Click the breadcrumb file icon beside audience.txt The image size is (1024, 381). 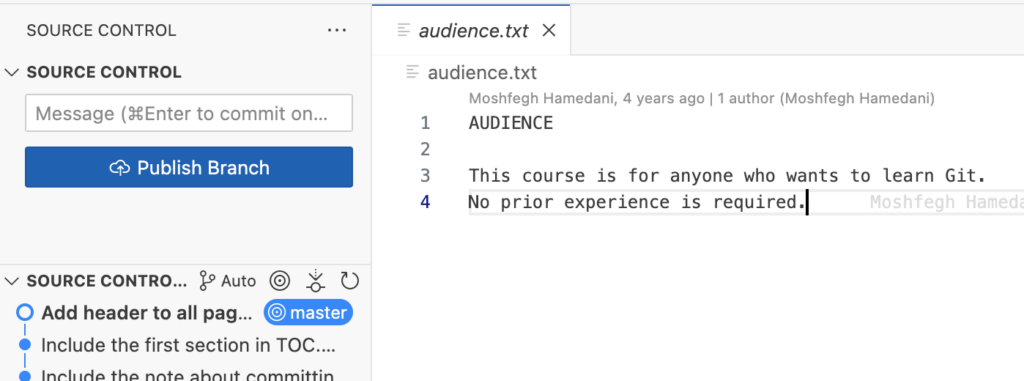(x=413, y=72)
